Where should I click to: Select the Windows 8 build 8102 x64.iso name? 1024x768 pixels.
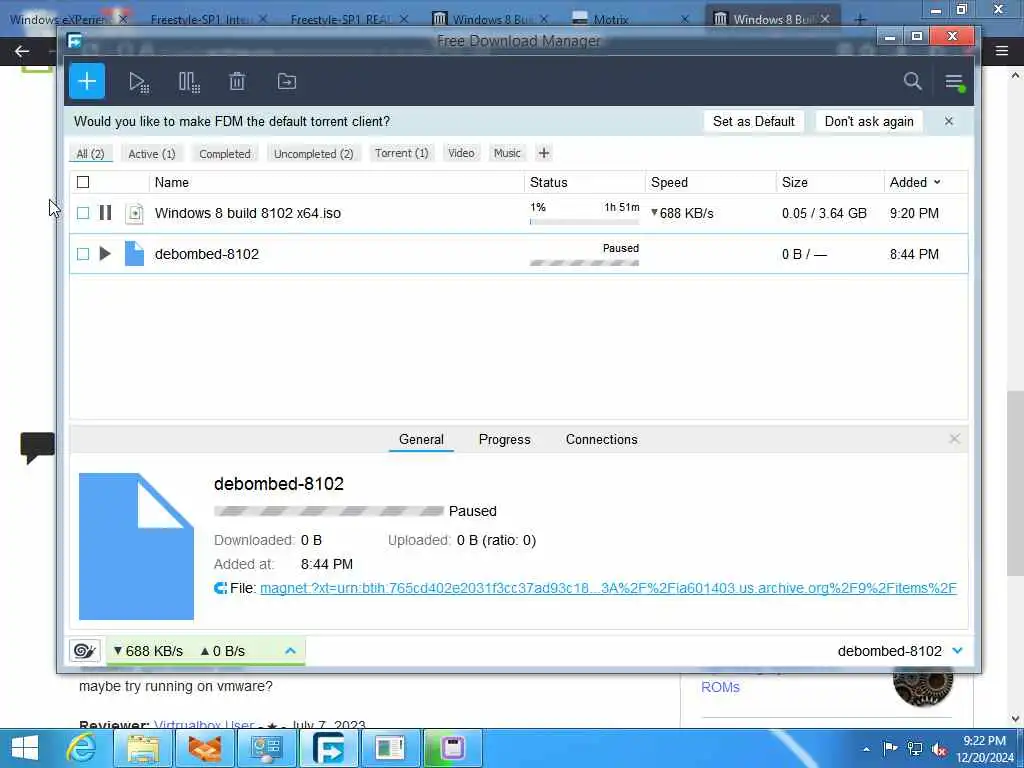pos(248,213)
